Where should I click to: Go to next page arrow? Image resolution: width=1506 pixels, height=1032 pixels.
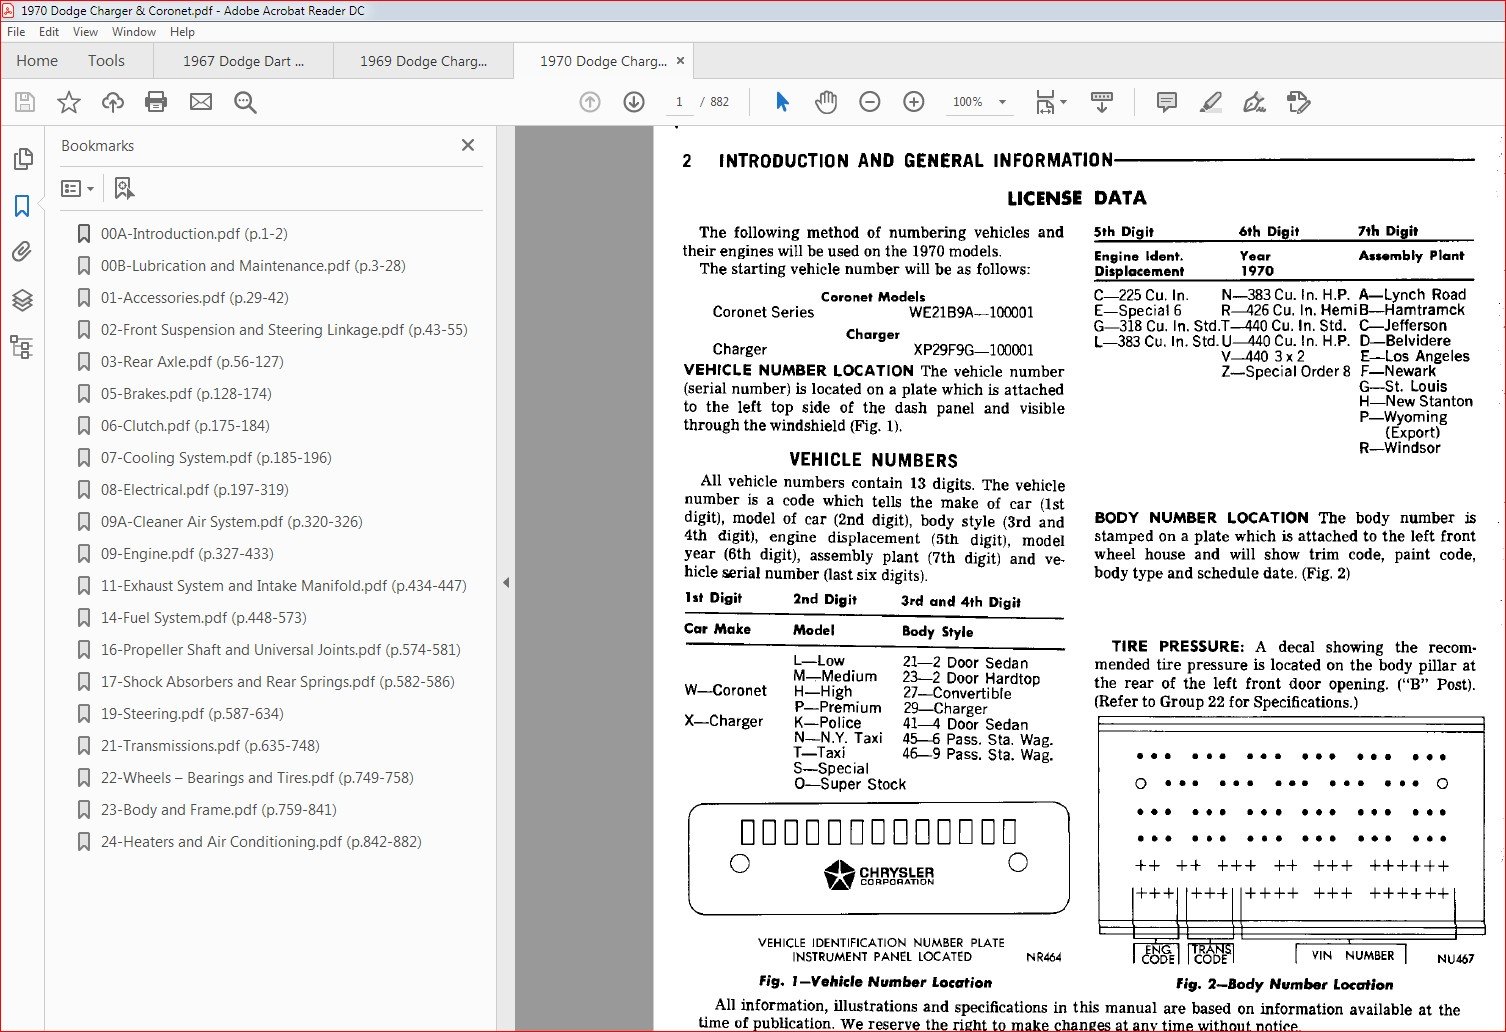[634, 102]
